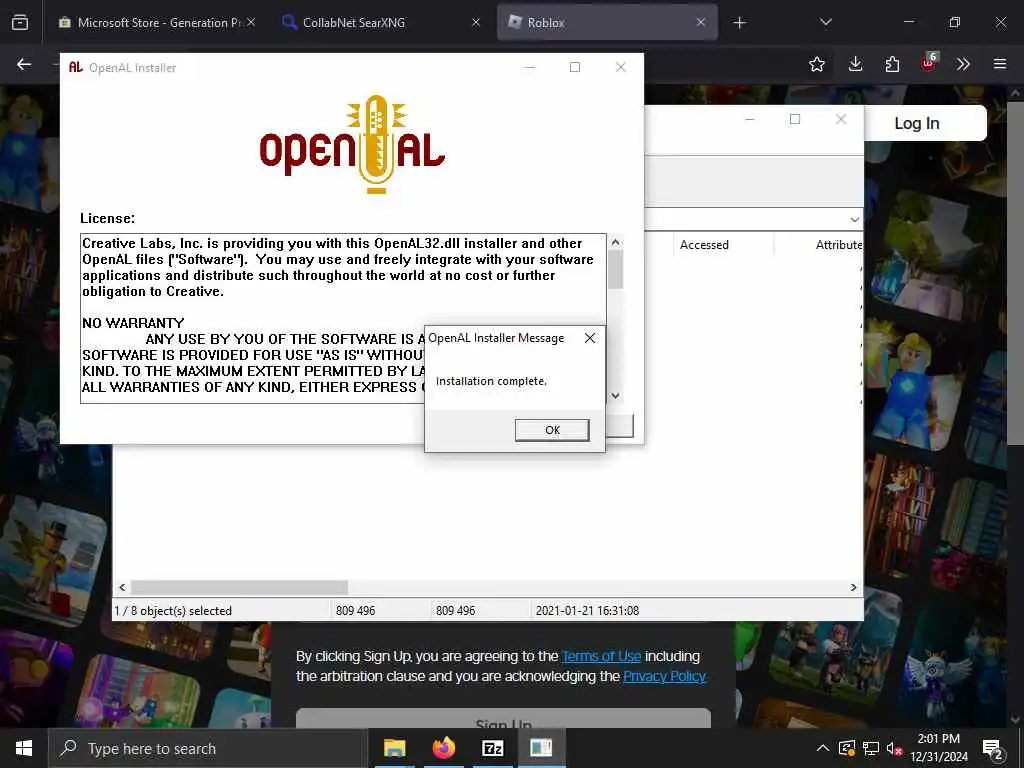Viewport: 1024px width, 768px height.
Task: Click the taskbar search box
Action: (207, 748)
